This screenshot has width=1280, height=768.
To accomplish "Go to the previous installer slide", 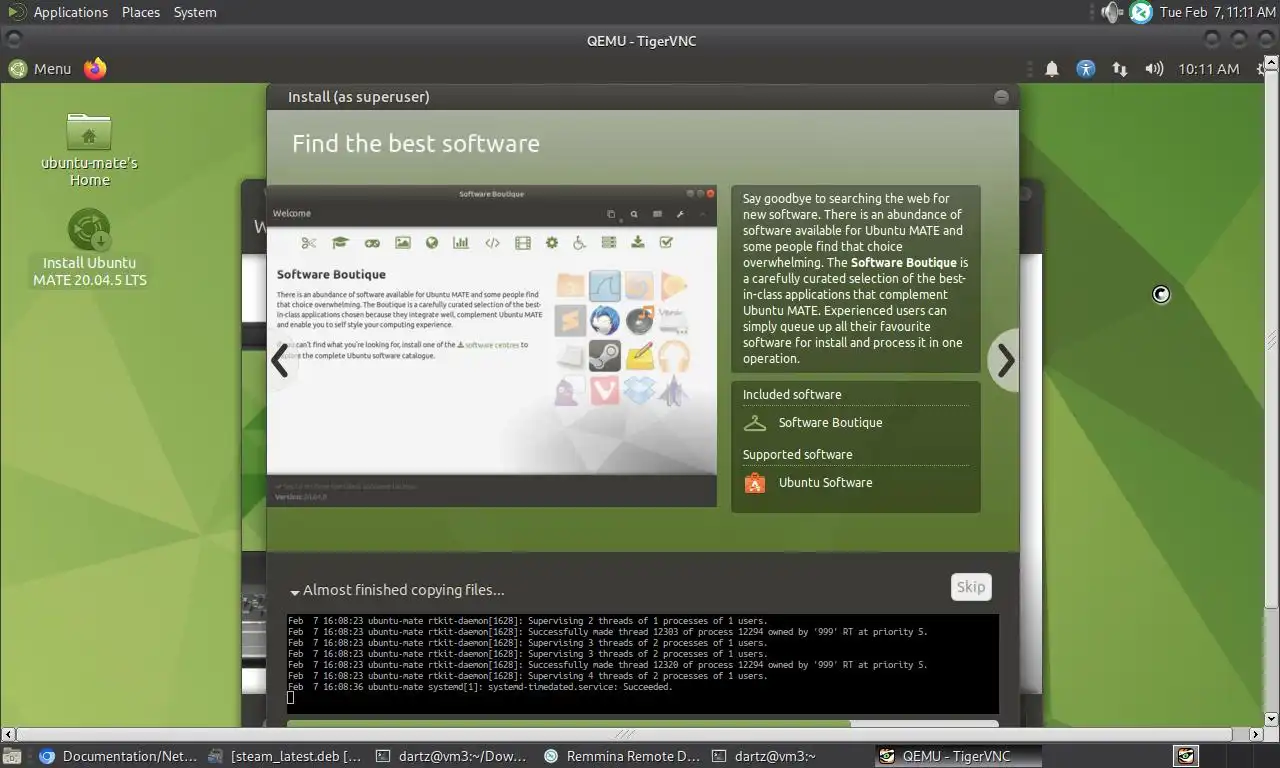I will click(280, 360).
